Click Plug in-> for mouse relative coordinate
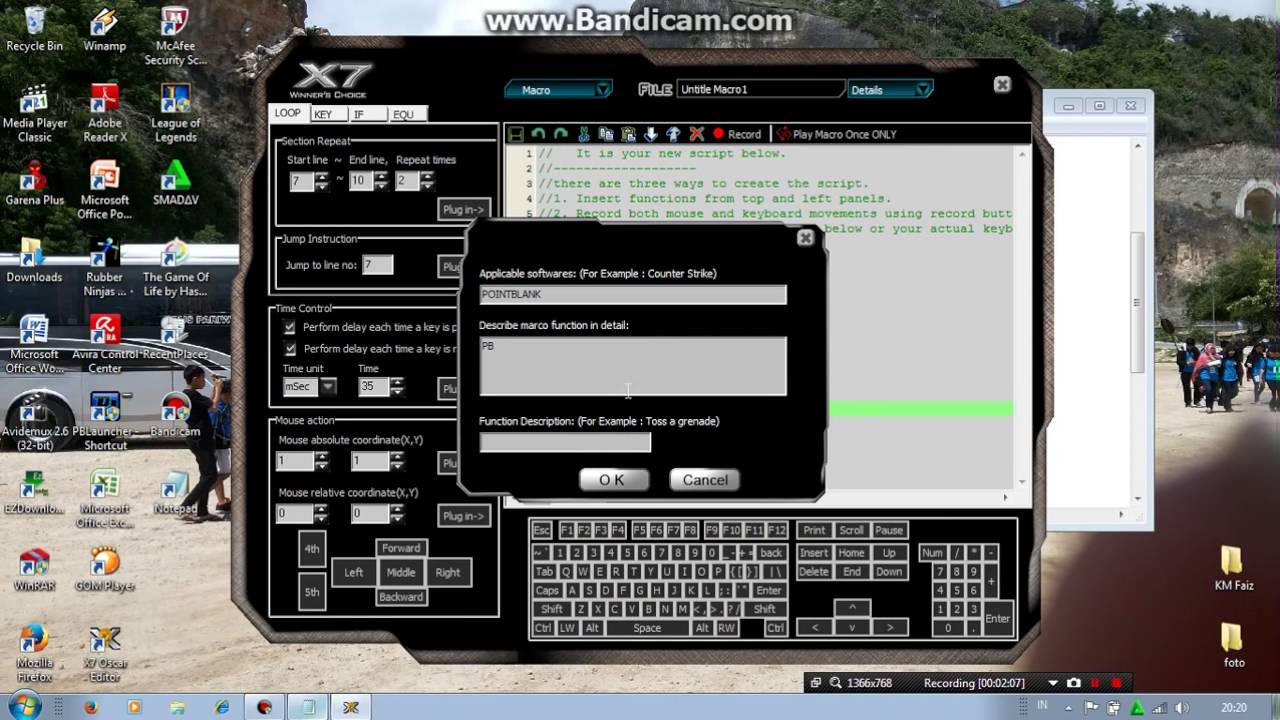The height and width of the screenshot is (720, 1280). click(463, 516)
